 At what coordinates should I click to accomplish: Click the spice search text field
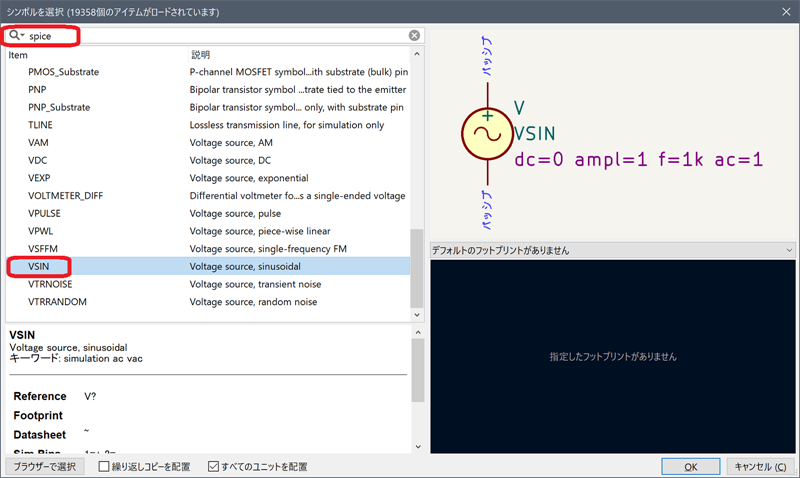pyautogui.click(x=214, y=36)
